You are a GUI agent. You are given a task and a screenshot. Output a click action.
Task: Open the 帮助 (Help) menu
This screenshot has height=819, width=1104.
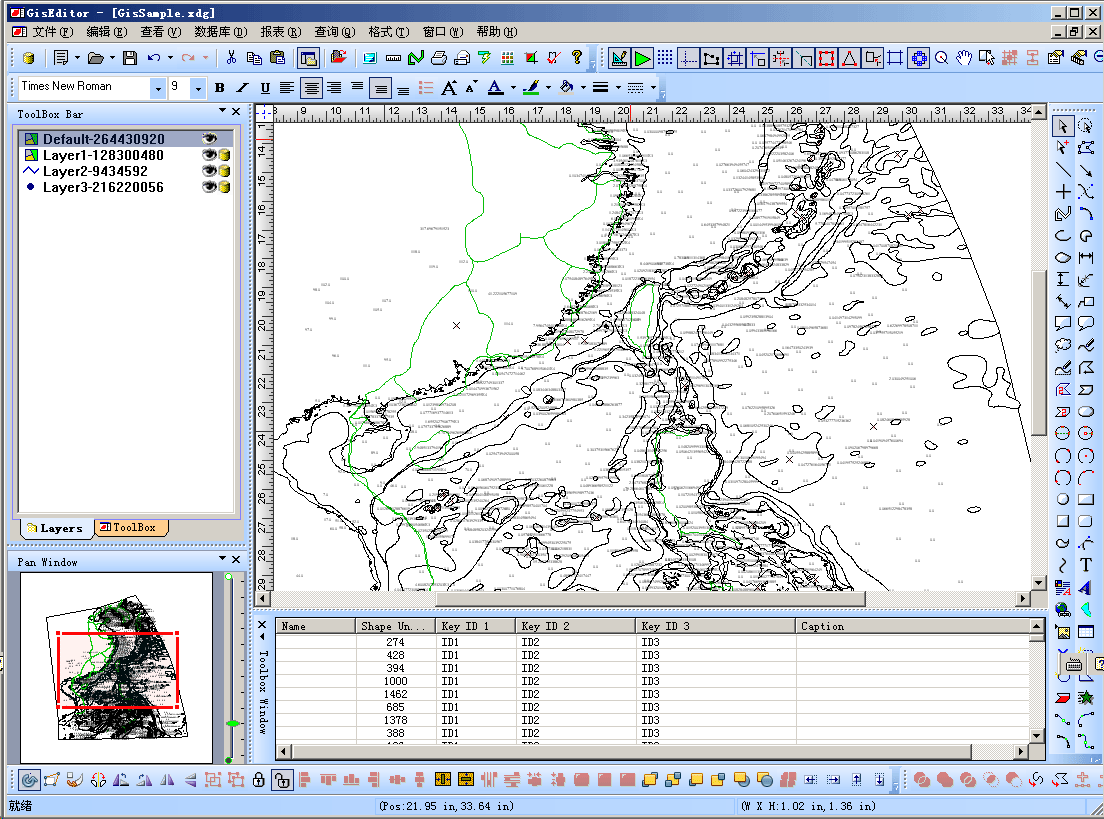[x=496, y=32]
